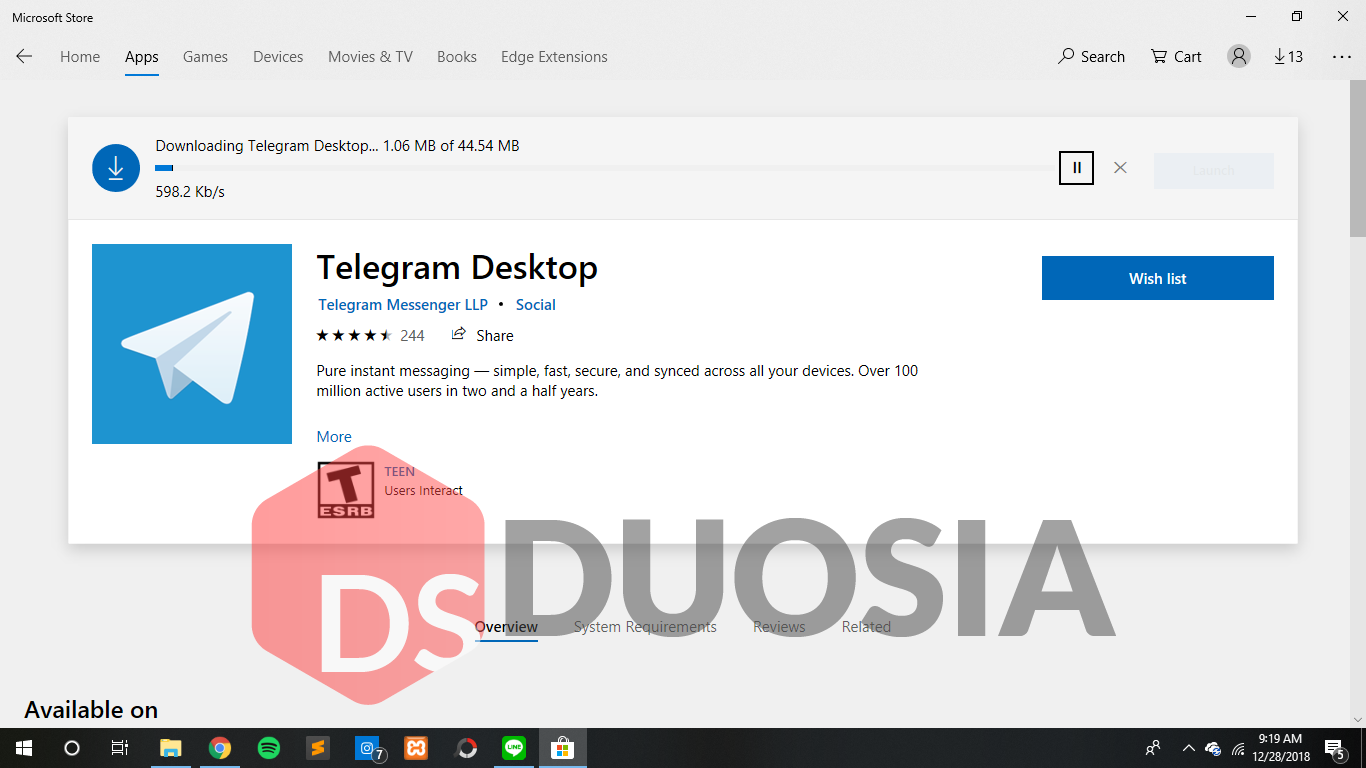
Task: Click the Telegram paper plane app logo
Action: tap(192, 344)
